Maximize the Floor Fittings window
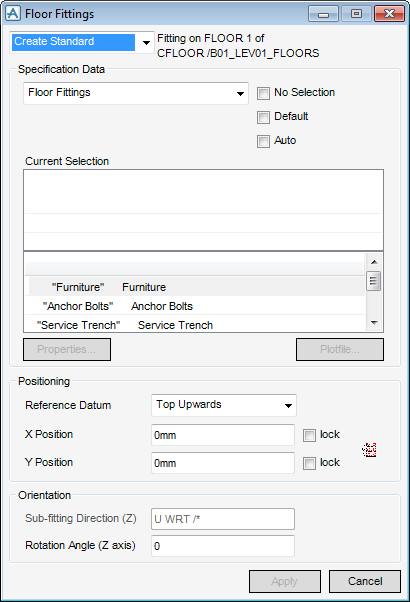The width and height of the screenshot is (410, 602). tap(356, 14)
